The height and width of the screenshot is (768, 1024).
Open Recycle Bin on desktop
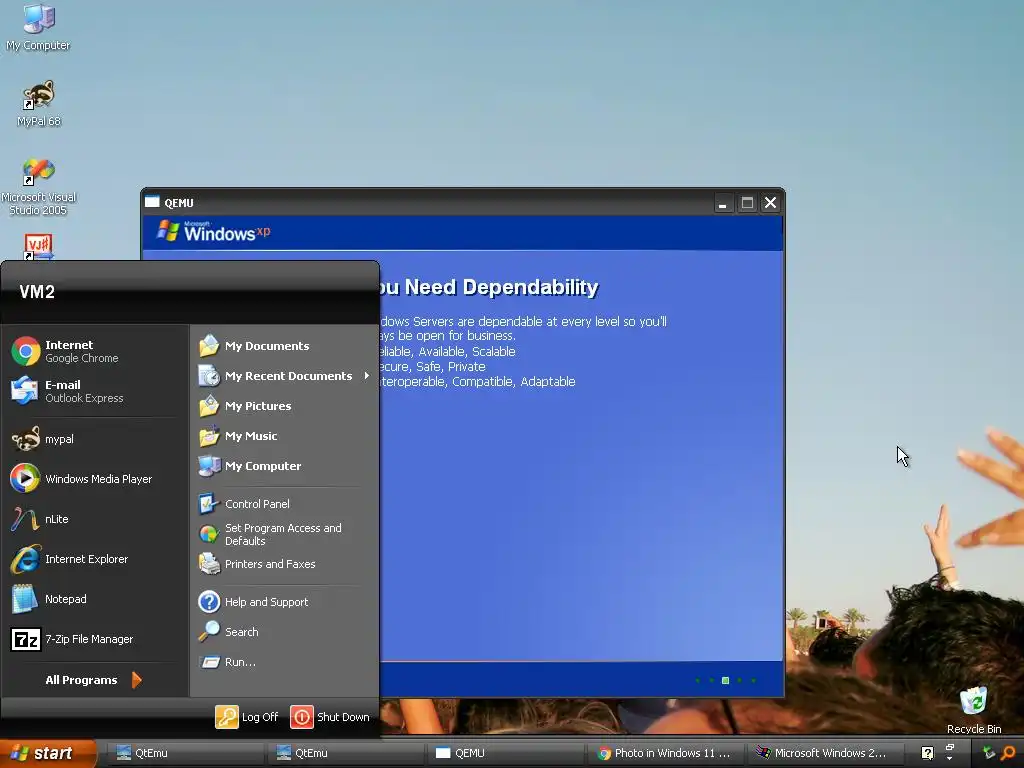point(974,711)
